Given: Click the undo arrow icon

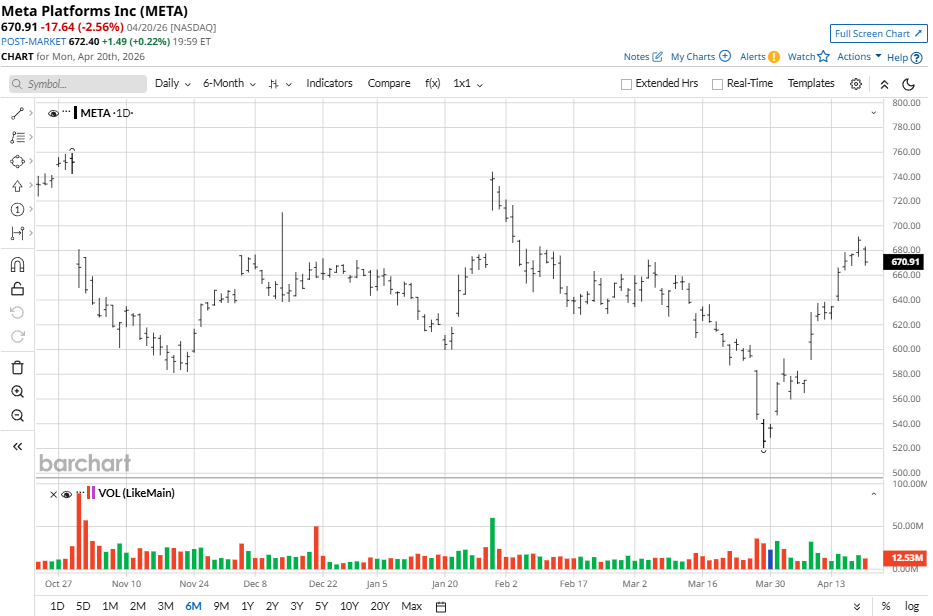Looking at the screenshot, I should click(17, 313).
